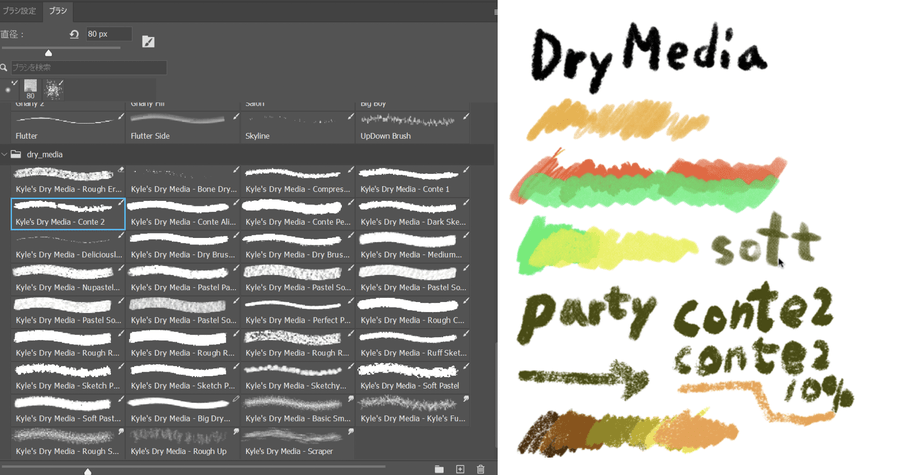Create a new brush group with folder icon
Image resolution: width=900 pixels, height=475 pixels.
(x=439, y=469)
